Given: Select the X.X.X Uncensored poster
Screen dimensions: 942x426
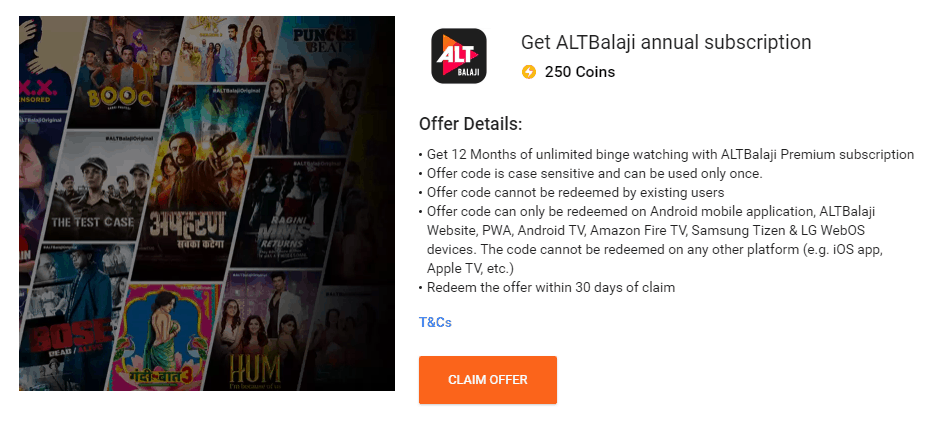Looking at the screenshot, I should pyautogui.click(x=42, y=66).
